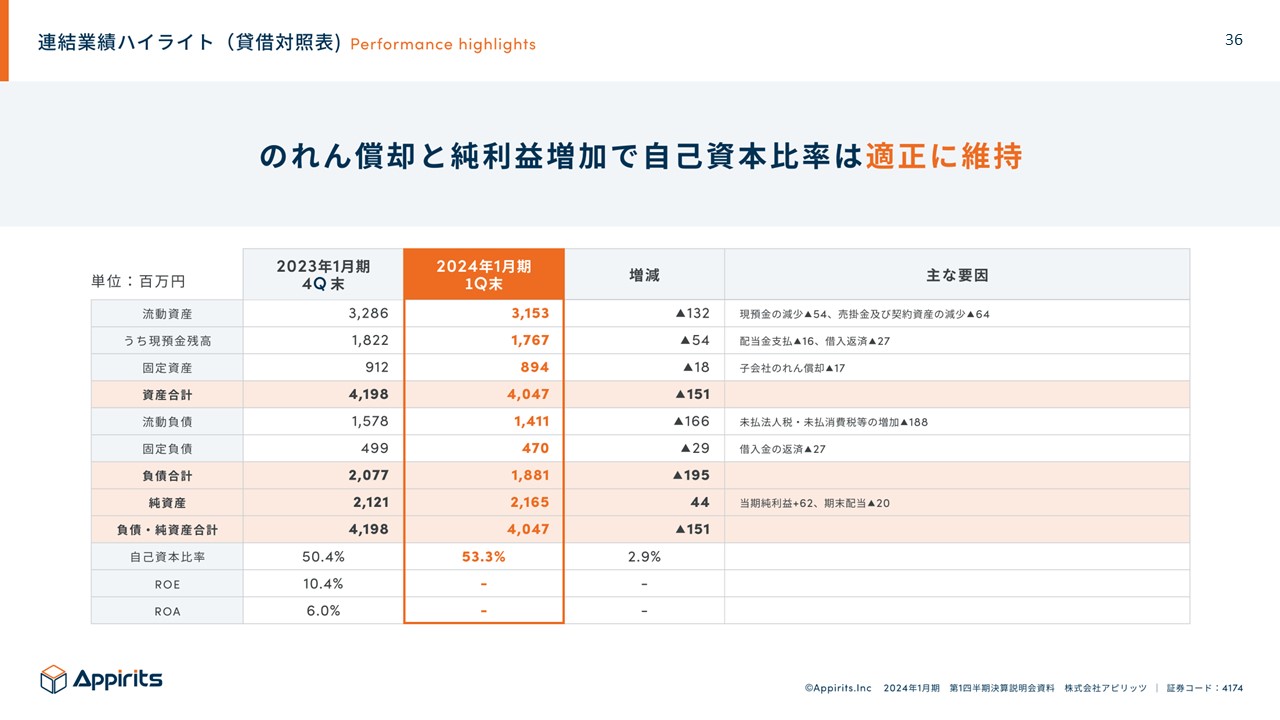
Task: Click the 自己資本比率 row label
Action: [x=167, y=557]
